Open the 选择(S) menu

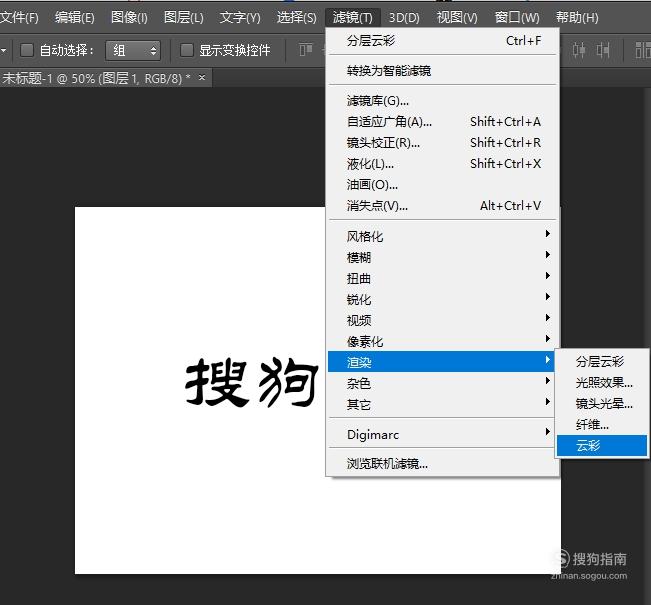[296, 17]
